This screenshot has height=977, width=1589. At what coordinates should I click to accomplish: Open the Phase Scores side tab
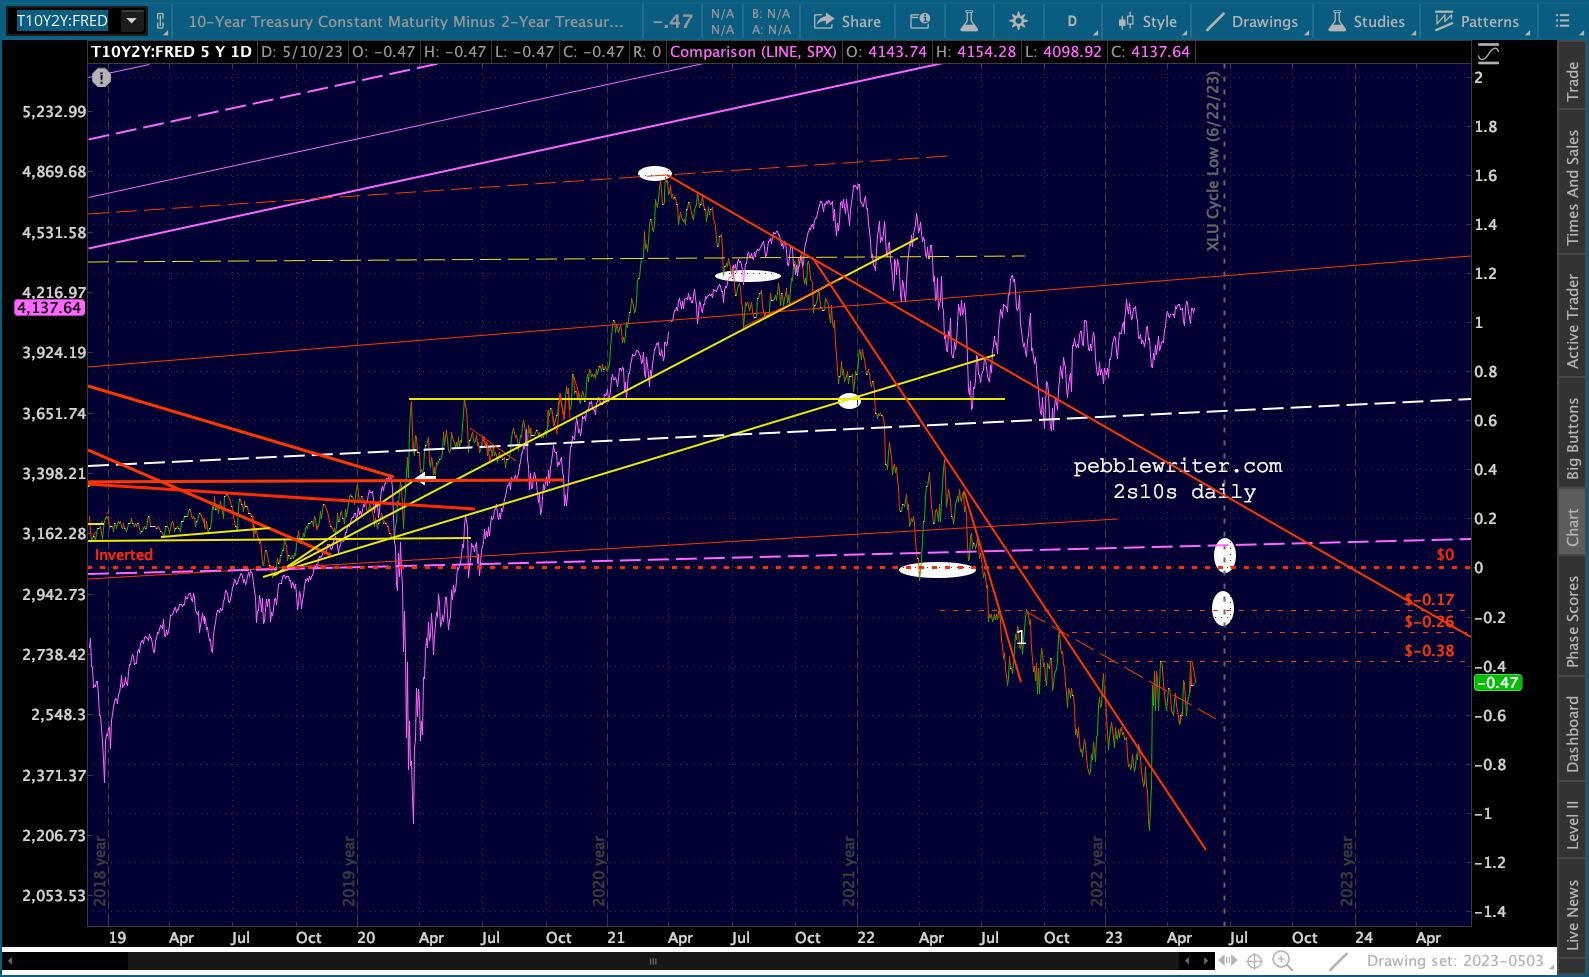[1573, 621]
